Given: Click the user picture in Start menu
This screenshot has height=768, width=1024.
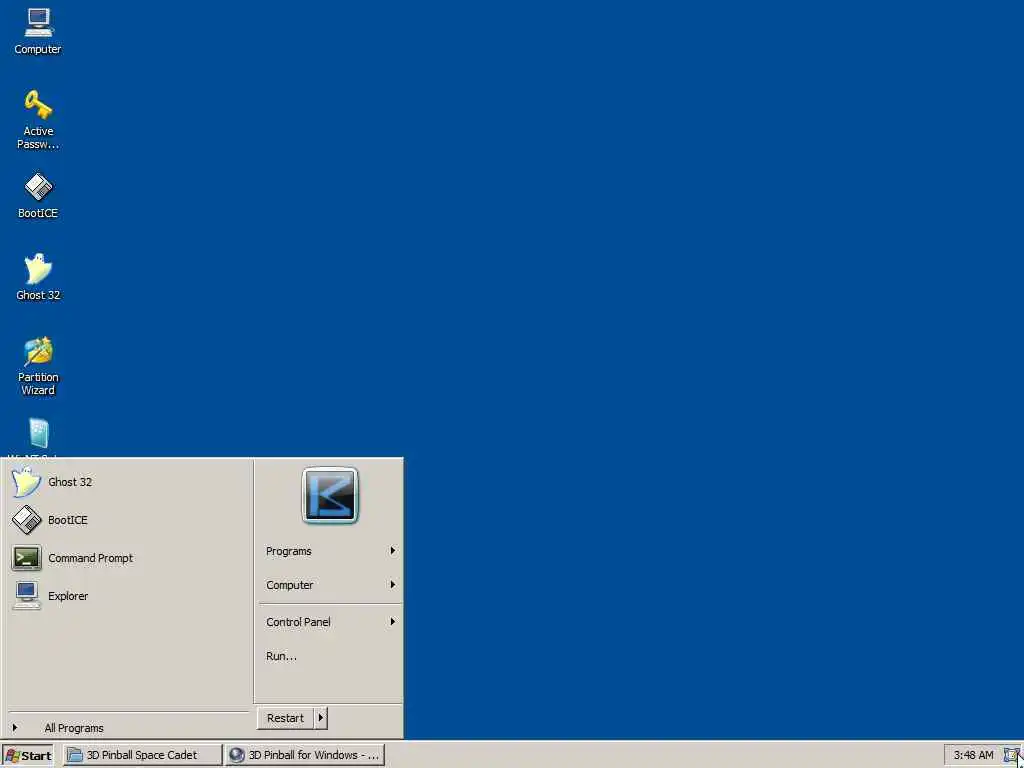Looking at the screenshot, I should (330, 495).
